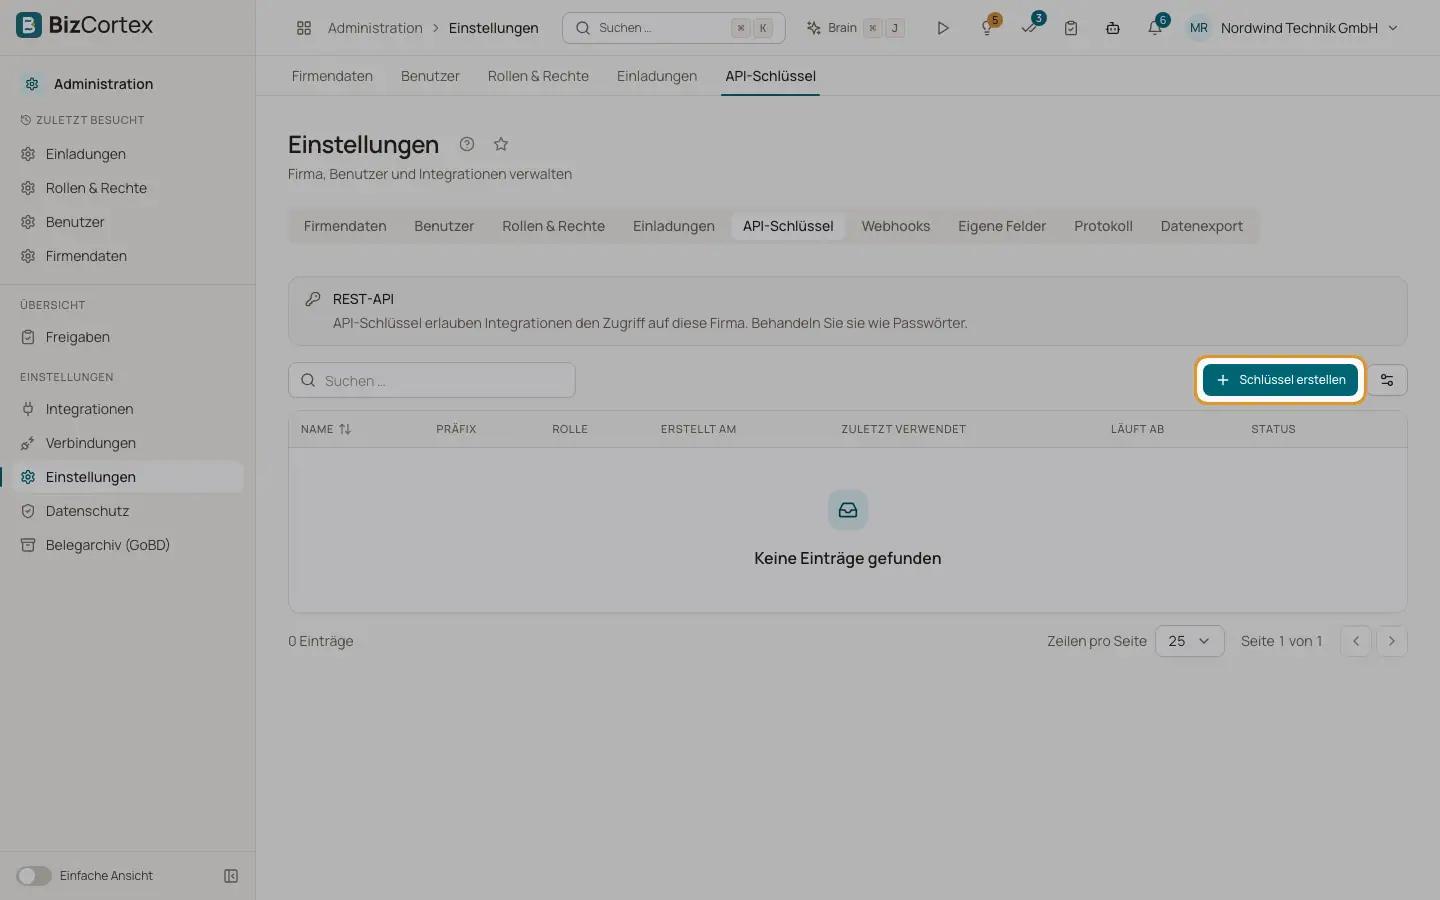Click the PRÄFIX column header

tap(456, 429)
